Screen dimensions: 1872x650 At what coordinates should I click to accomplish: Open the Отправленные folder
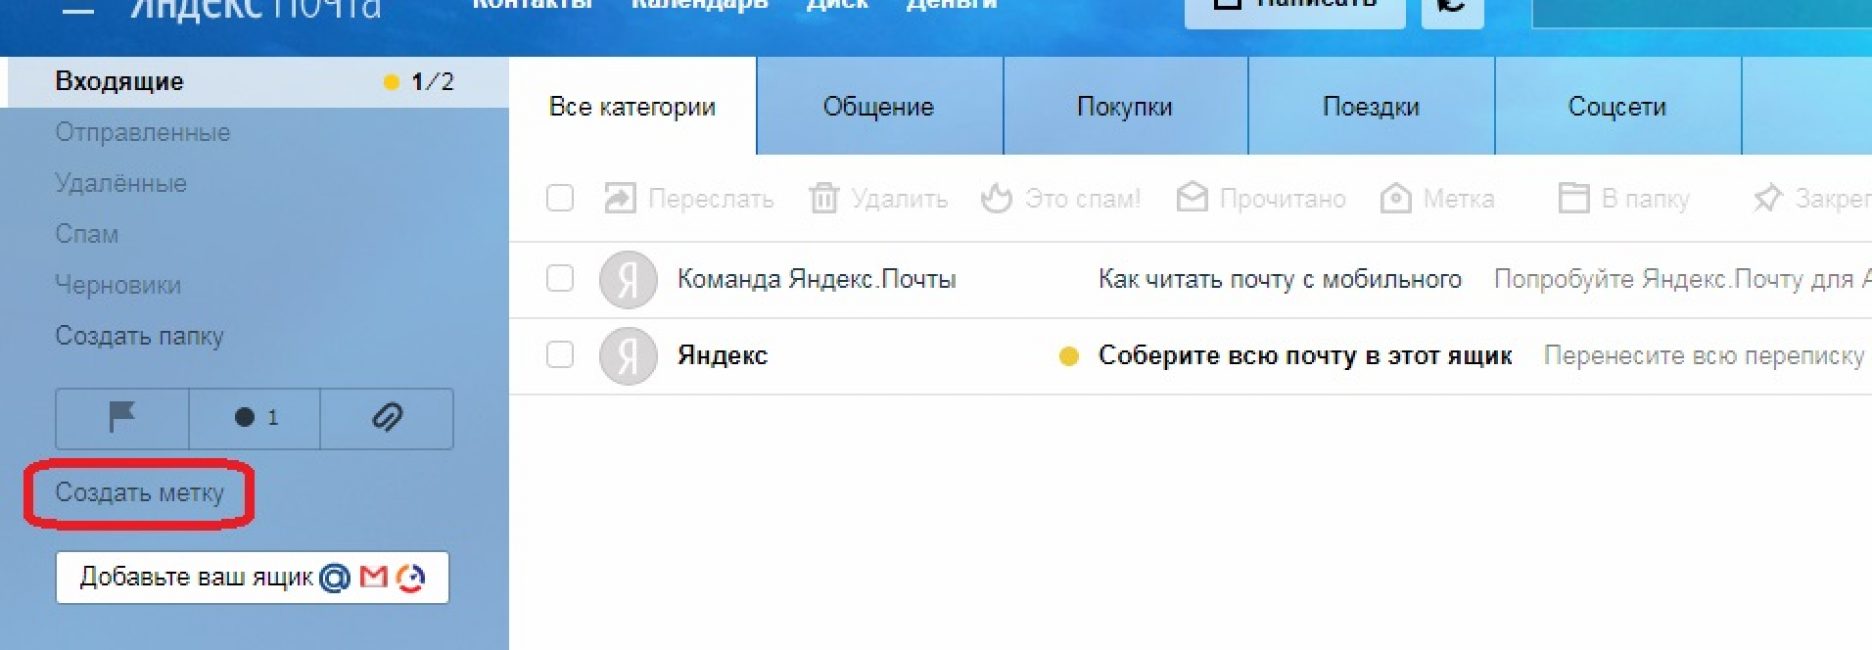(x=143, y=132)
